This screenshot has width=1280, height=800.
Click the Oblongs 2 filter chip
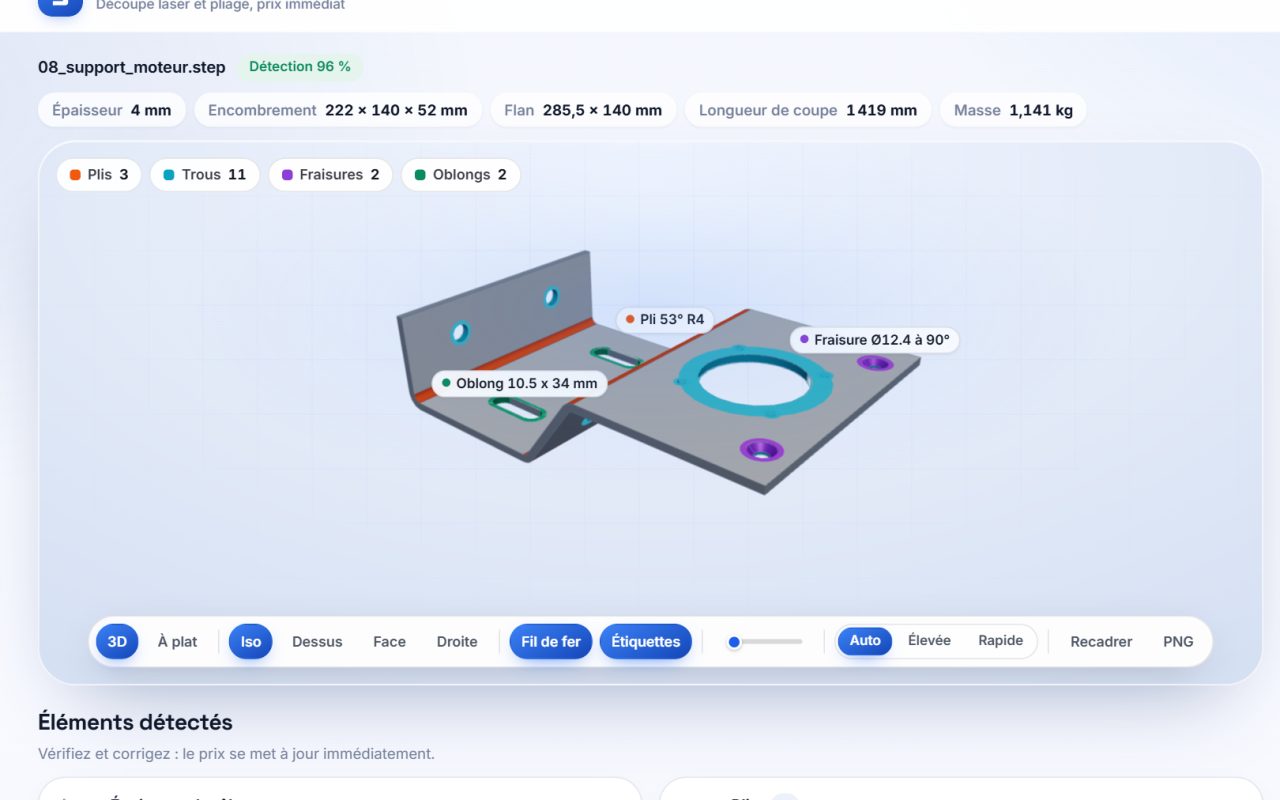[x=461, y=175]
